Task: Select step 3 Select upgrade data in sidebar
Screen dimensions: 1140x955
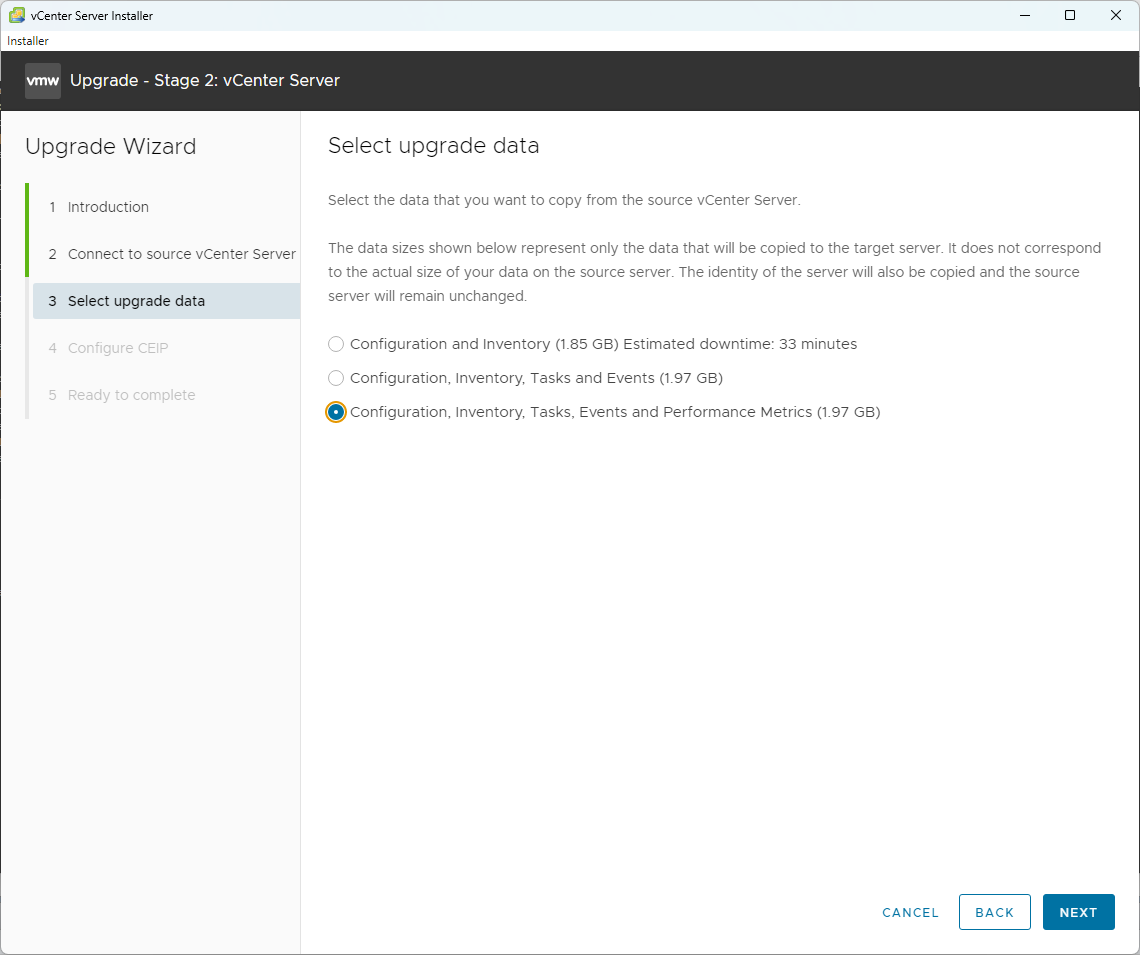Action: [136, 301]
